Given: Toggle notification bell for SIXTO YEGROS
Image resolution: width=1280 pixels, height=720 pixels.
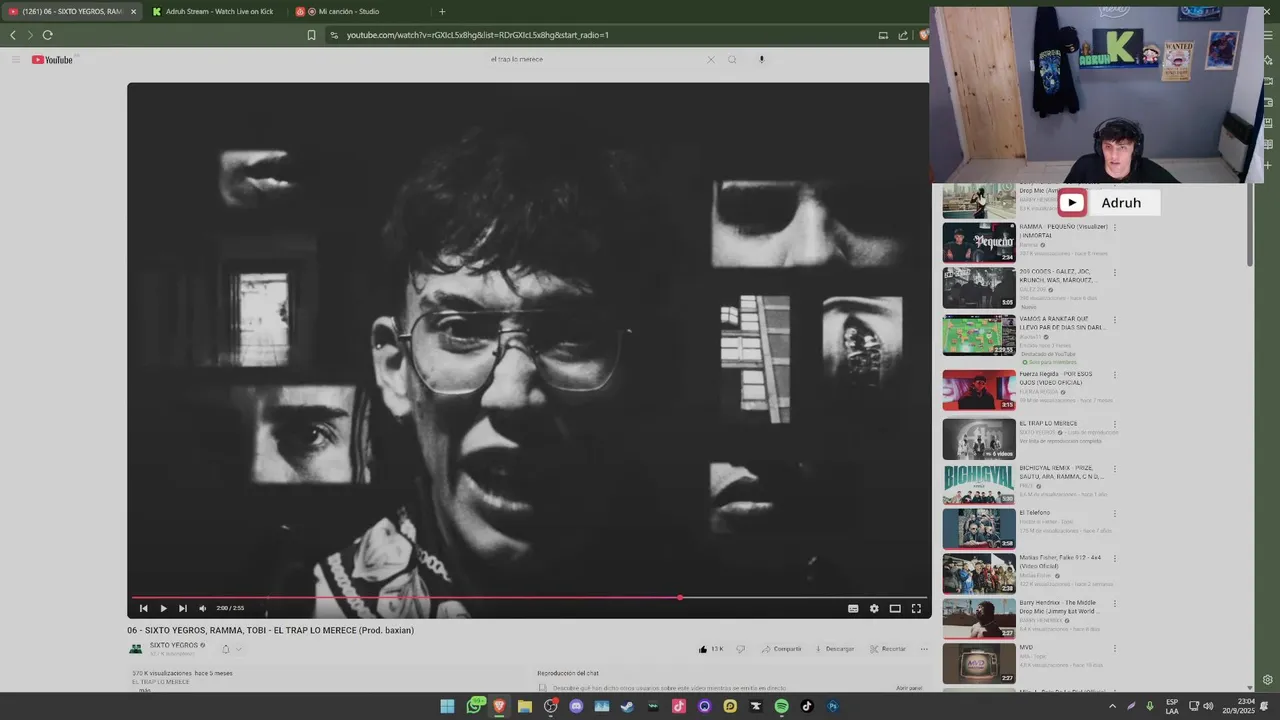Looking at the screenshot, I should [x=226, y=649].
